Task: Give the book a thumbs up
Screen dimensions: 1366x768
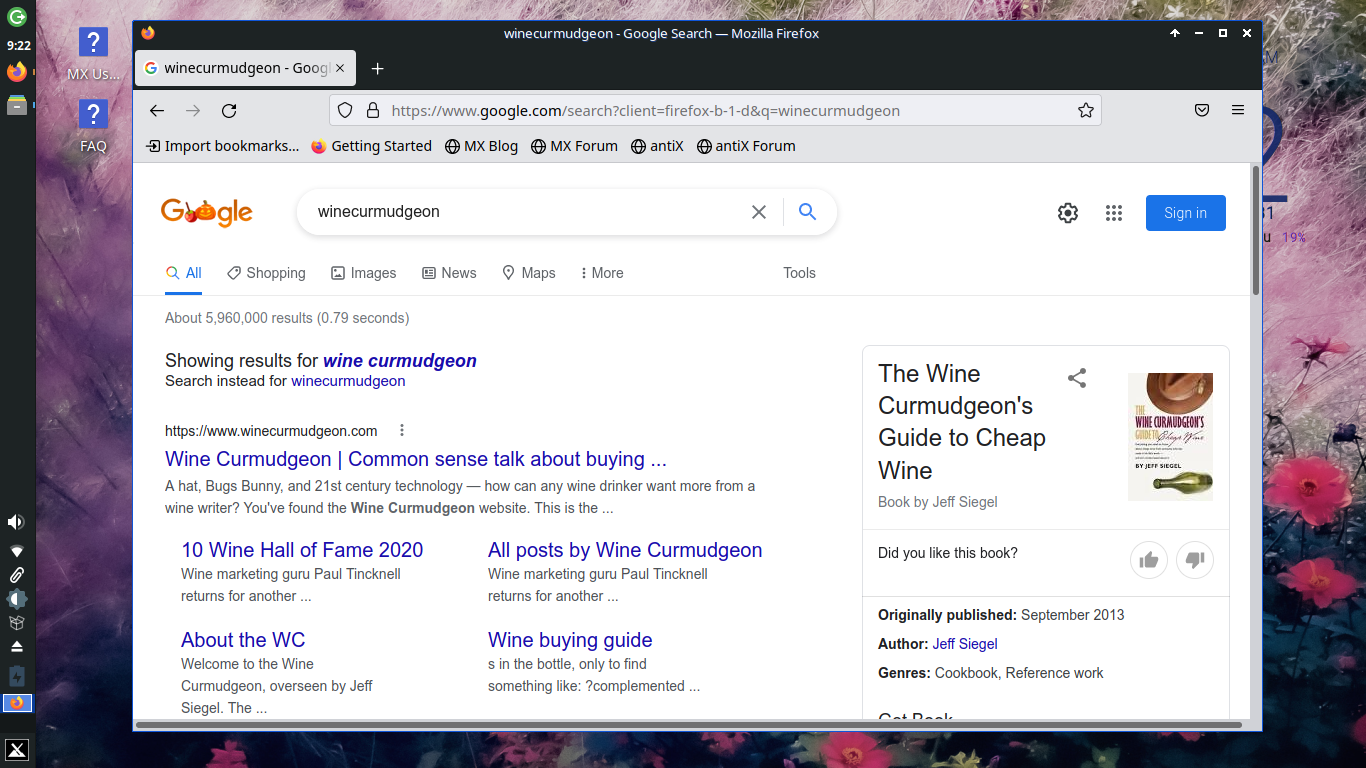Action: pos(1149,560)
